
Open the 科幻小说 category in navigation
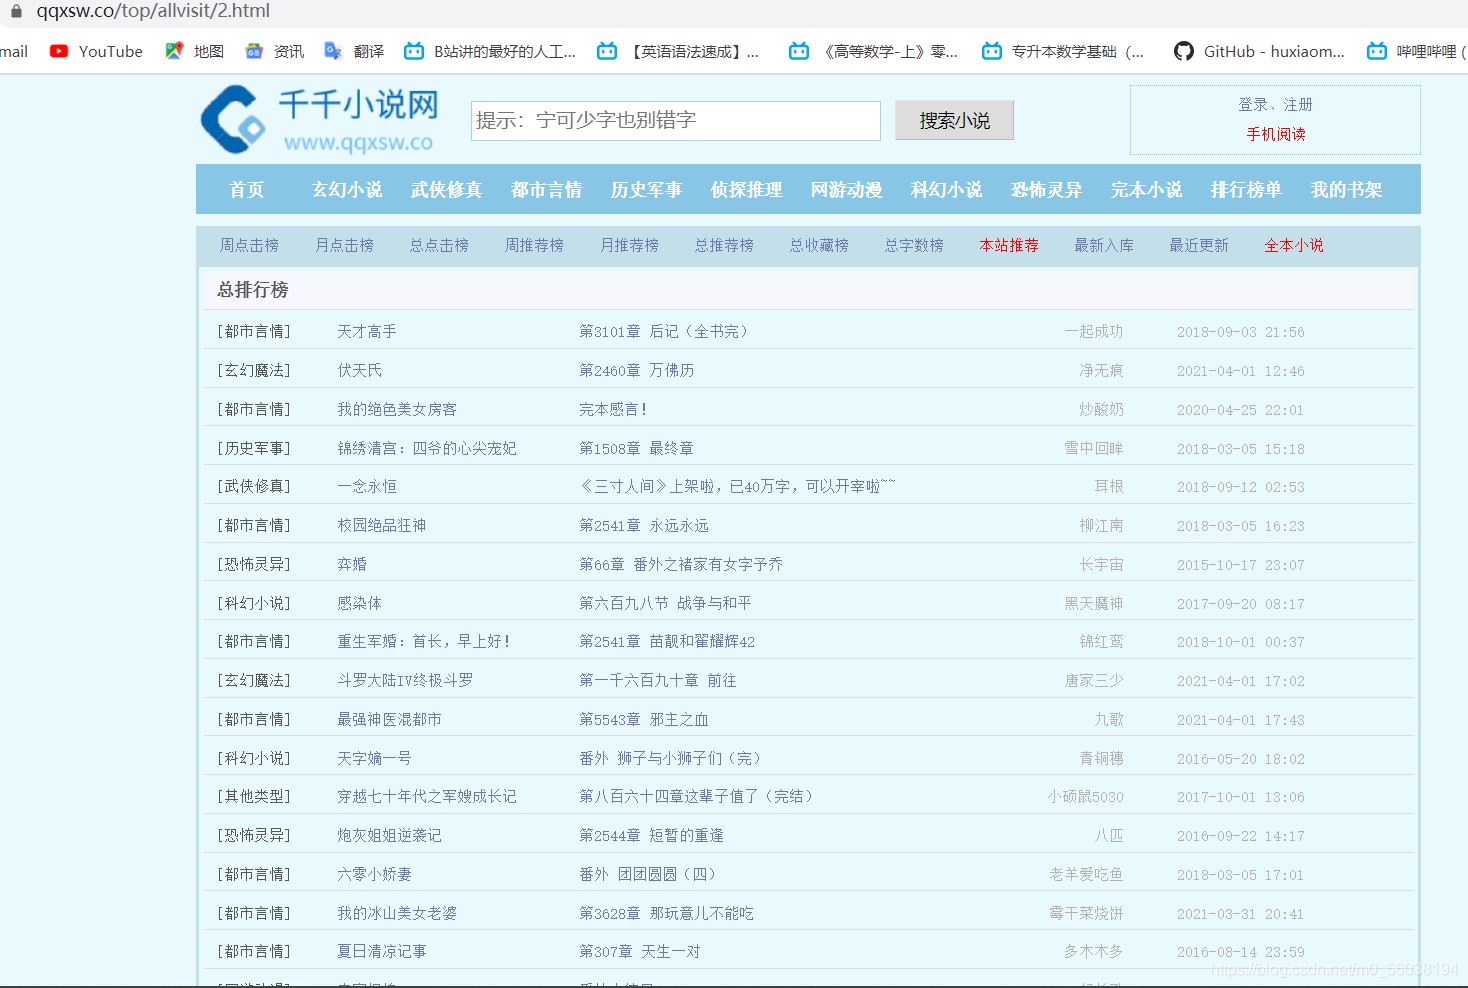coord(947,189)
